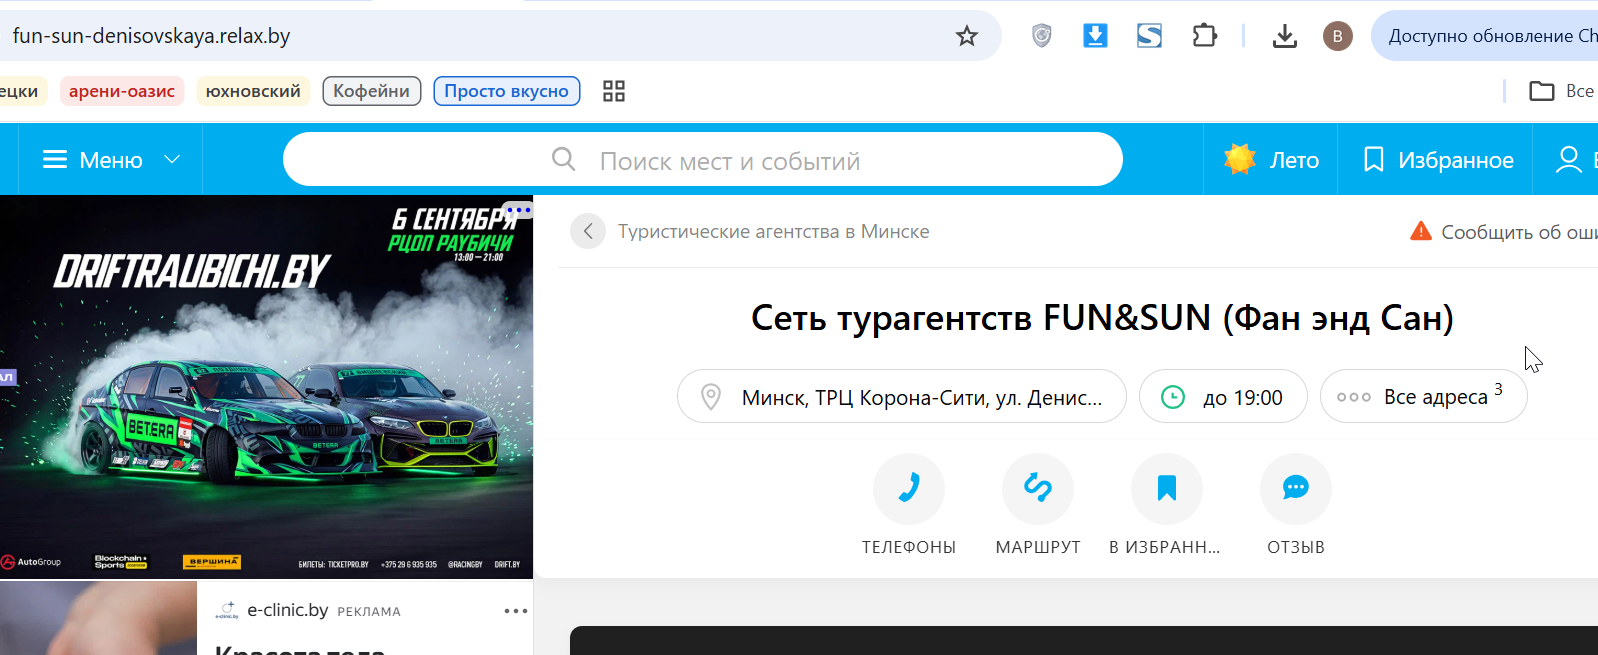
Task: Expand the Меню dropdown chevron
Action: (172, 160)
